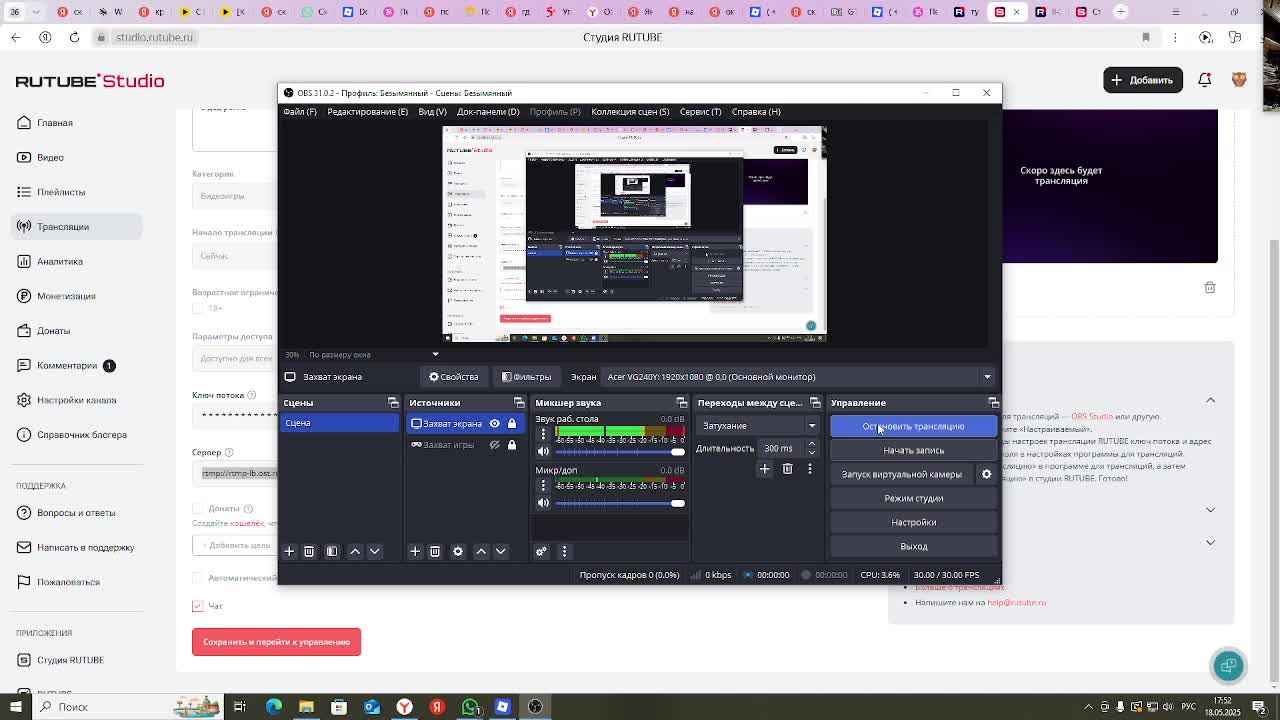This screenshot has height=720, width=1280.
Task: Open audio mixer panel three-dot menu
Action: (564, 551)
